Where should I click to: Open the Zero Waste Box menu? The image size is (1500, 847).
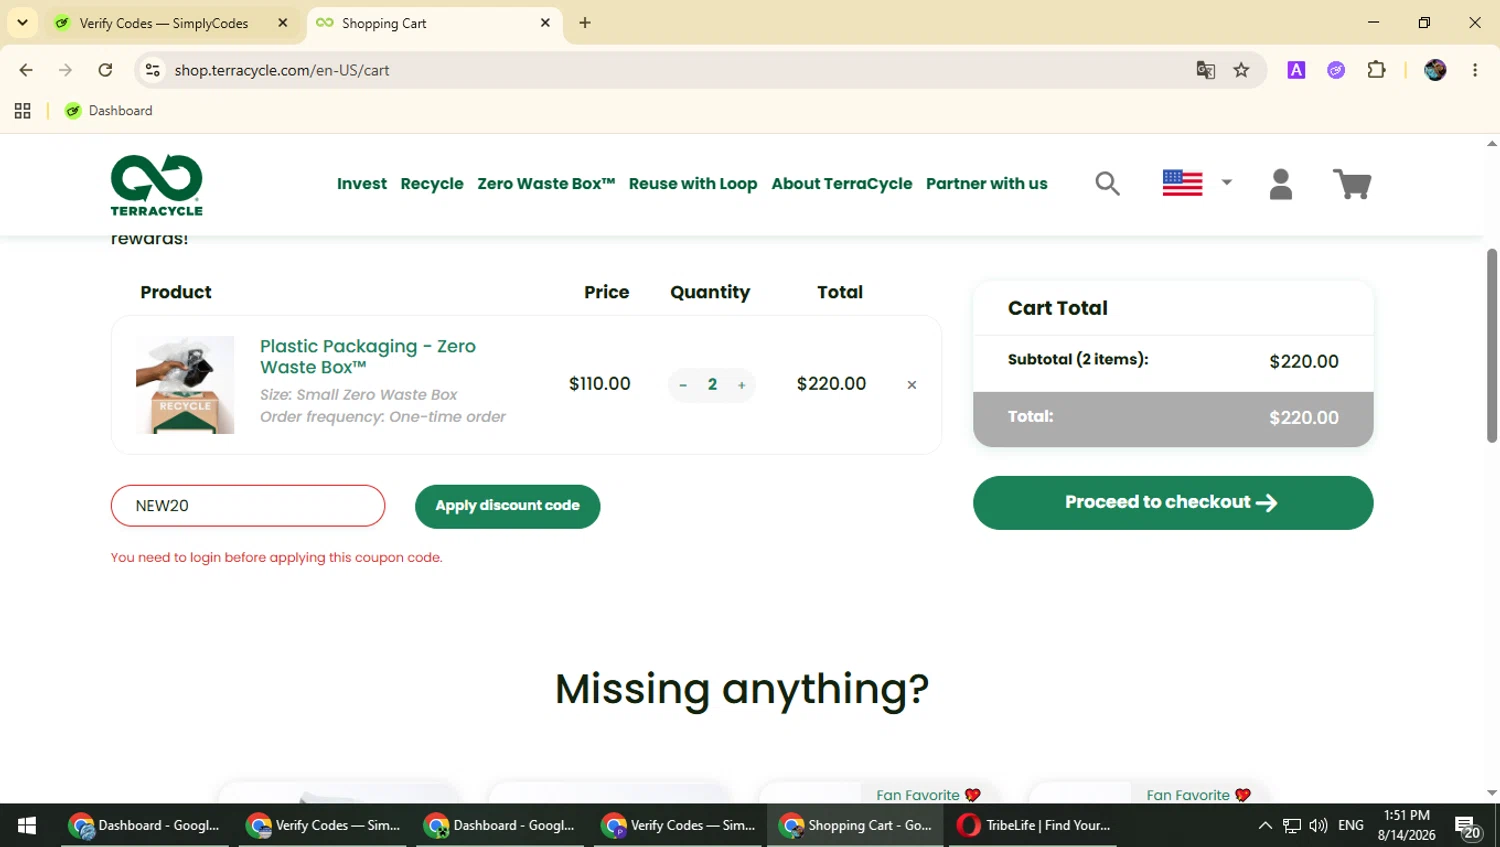(546, 184)
